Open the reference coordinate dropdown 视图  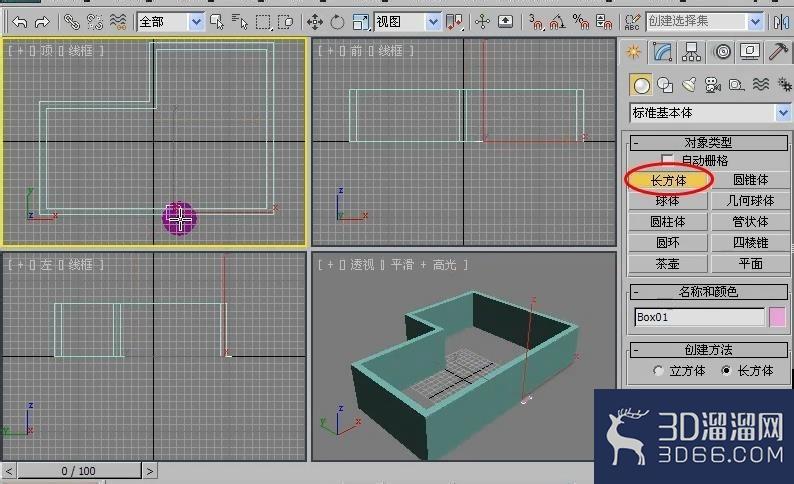click(407, 22)
